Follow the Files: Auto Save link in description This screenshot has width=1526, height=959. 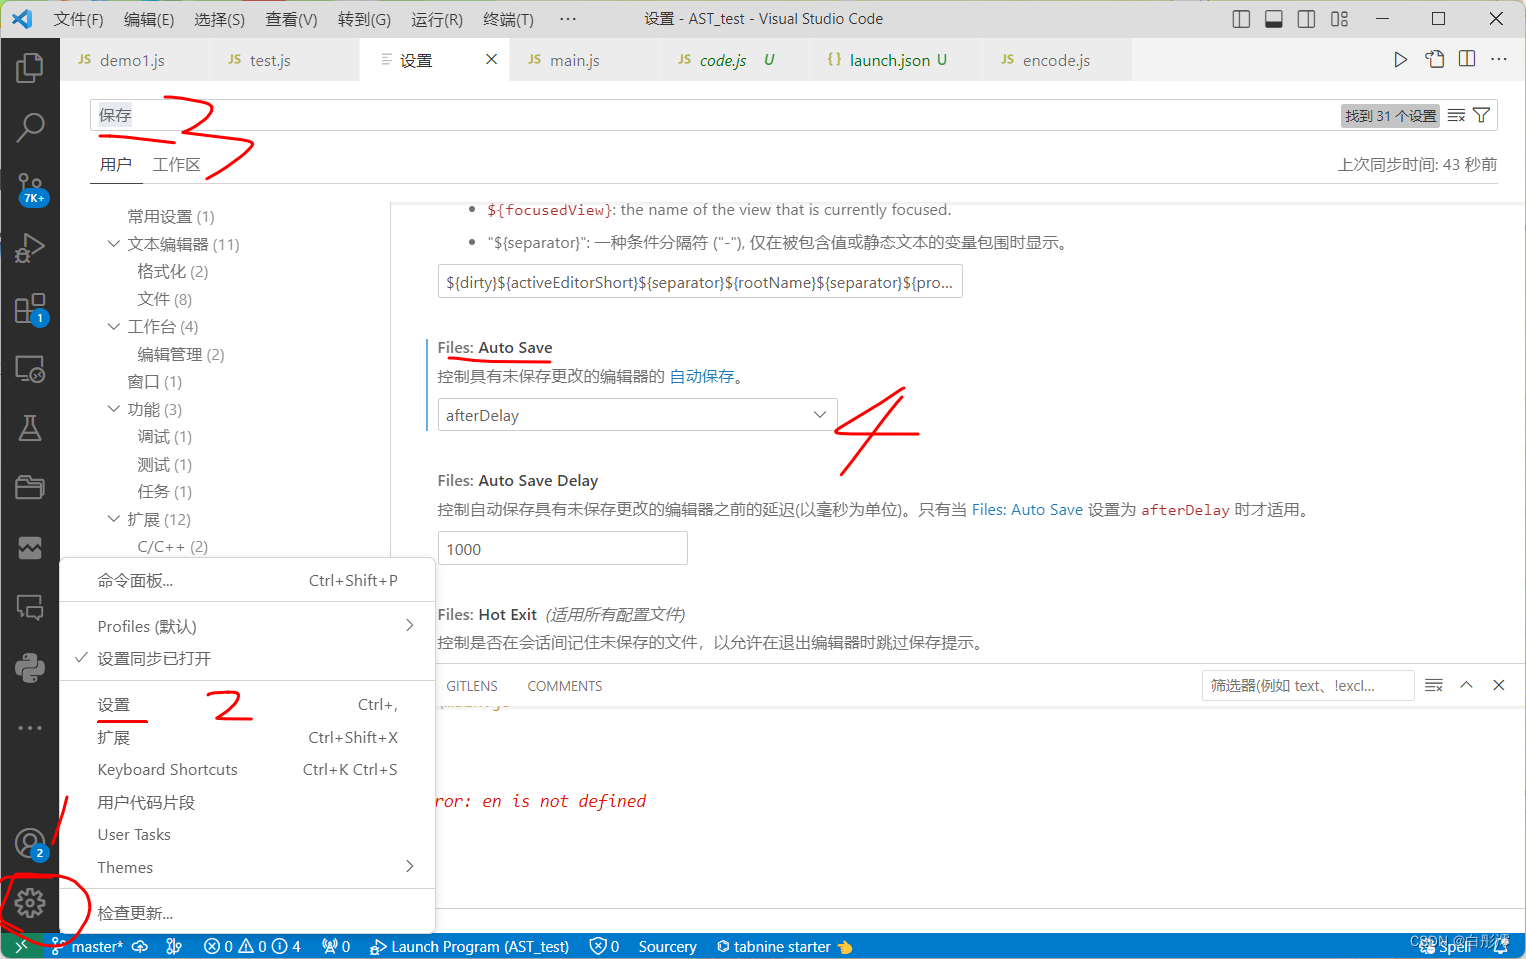1027,509
